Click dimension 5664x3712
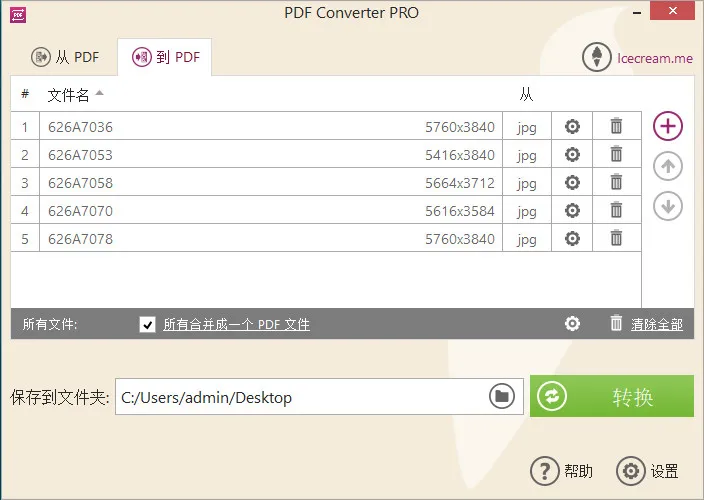Screen dimensions: 704x500 coord(460,183)
